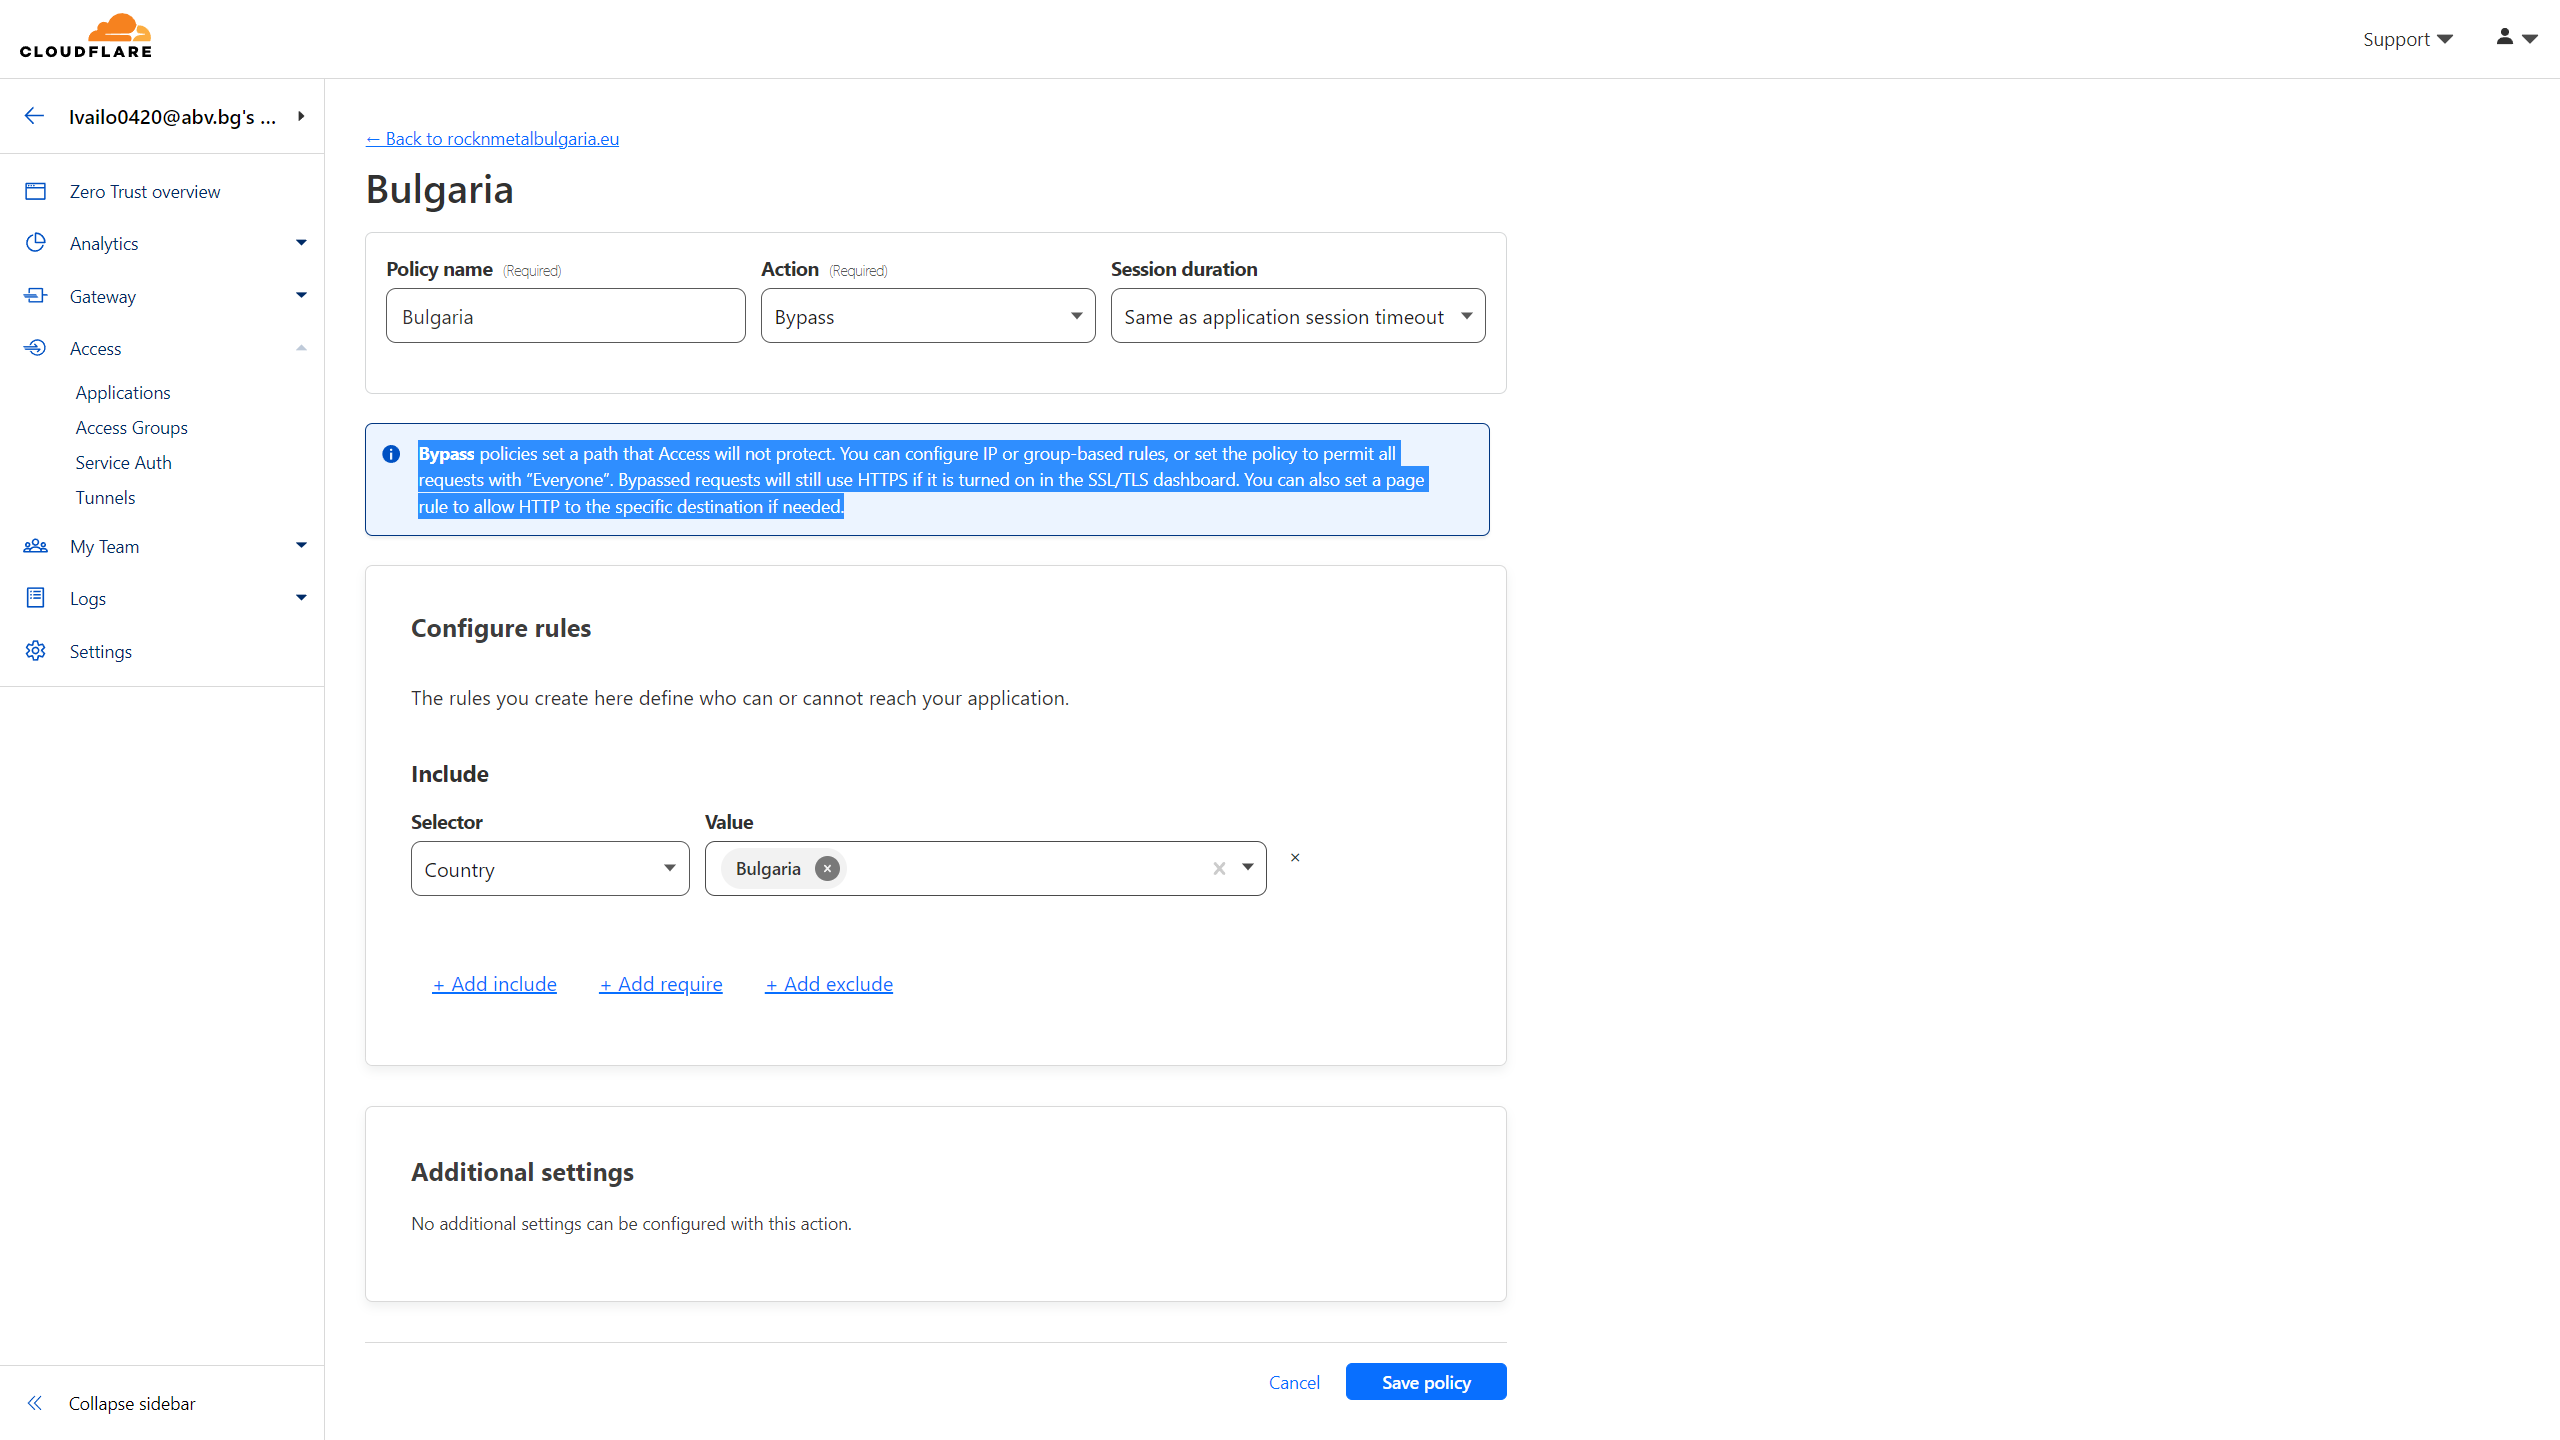The height and width of the screenshot is (1440, 2560).
Task: Click the Collapse sidebar chevrons icon
Action: coord(36,1403)
